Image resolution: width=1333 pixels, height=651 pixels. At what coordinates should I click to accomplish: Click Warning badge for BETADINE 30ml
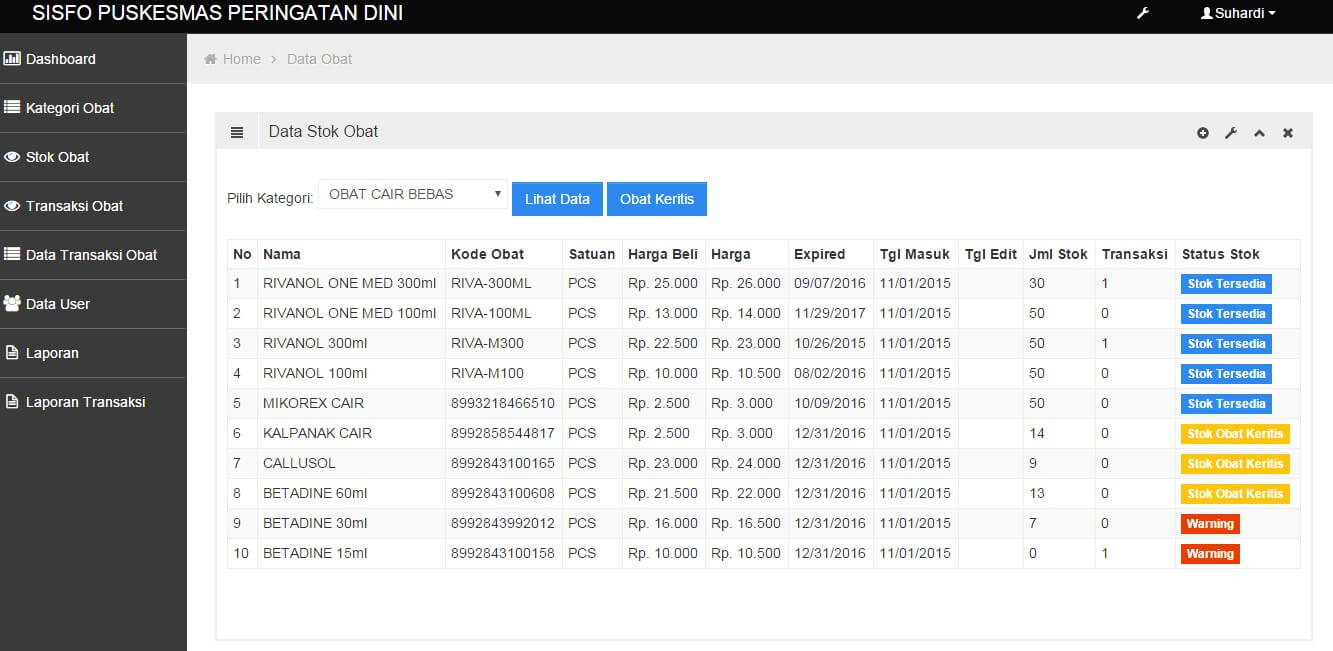click(1211, 524)
